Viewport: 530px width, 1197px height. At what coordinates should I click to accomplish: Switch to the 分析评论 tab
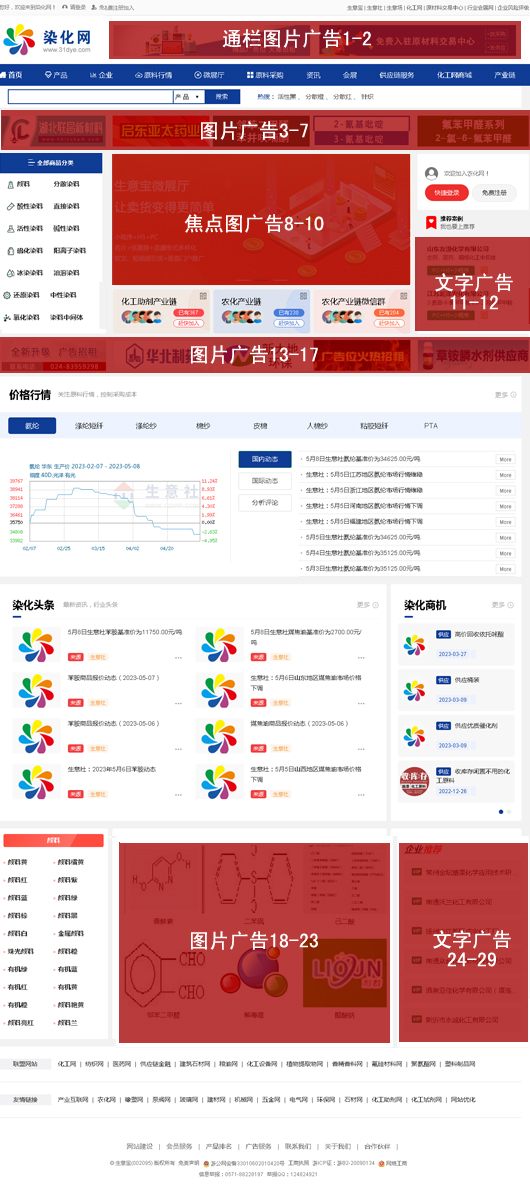(265, 502)
